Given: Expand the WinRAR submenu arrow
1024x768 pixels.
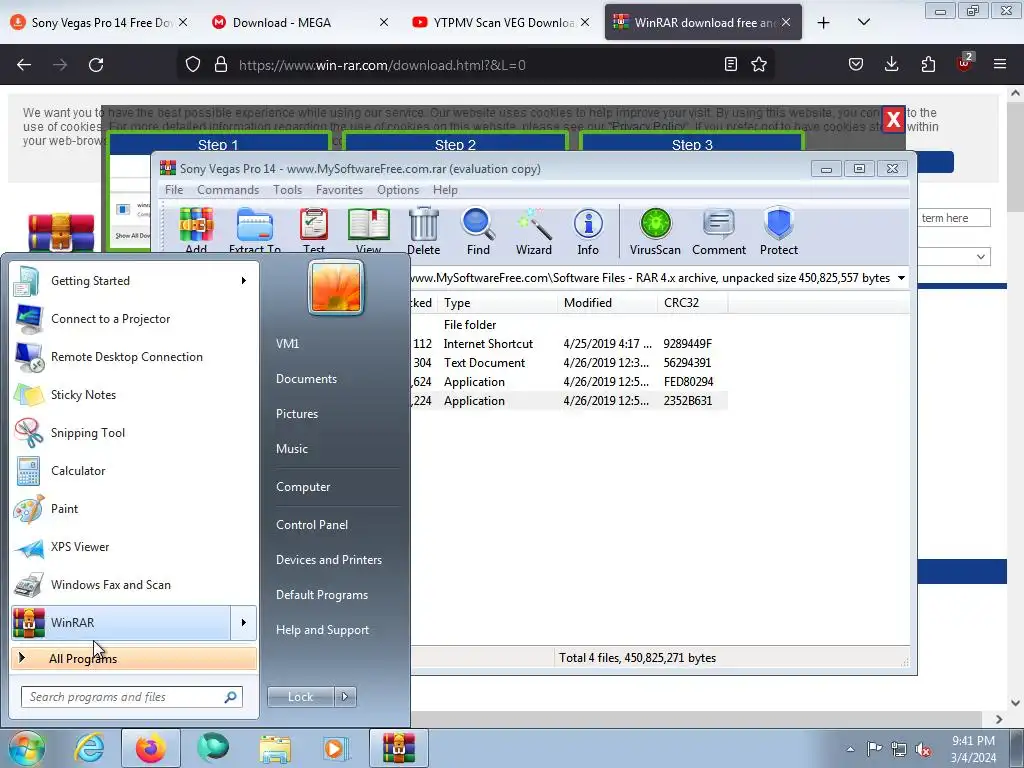Looking at the screenshot, I should pos(244,623).
